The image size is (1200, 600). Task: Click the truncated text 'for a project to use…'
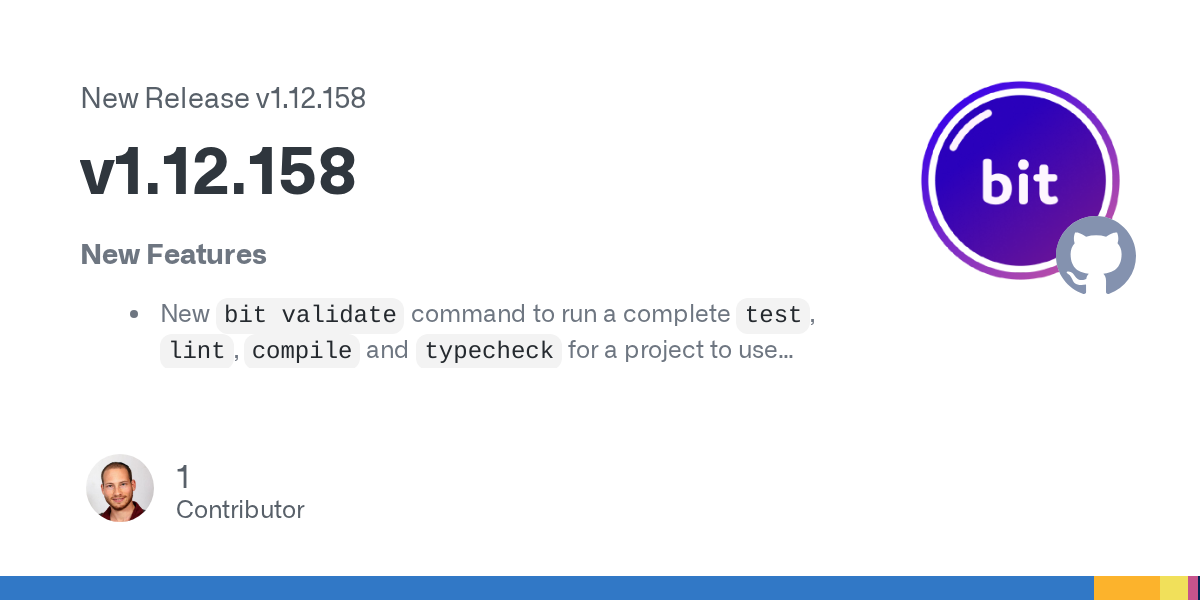tap(680, 351)
